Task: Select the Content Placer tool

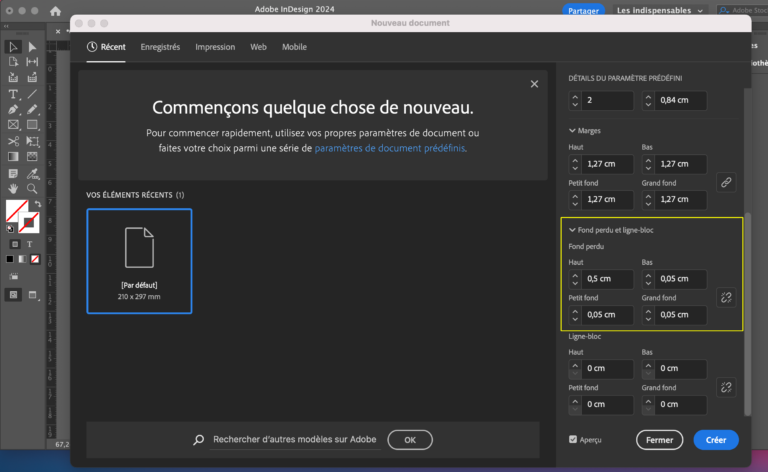Action: (32, 78)
